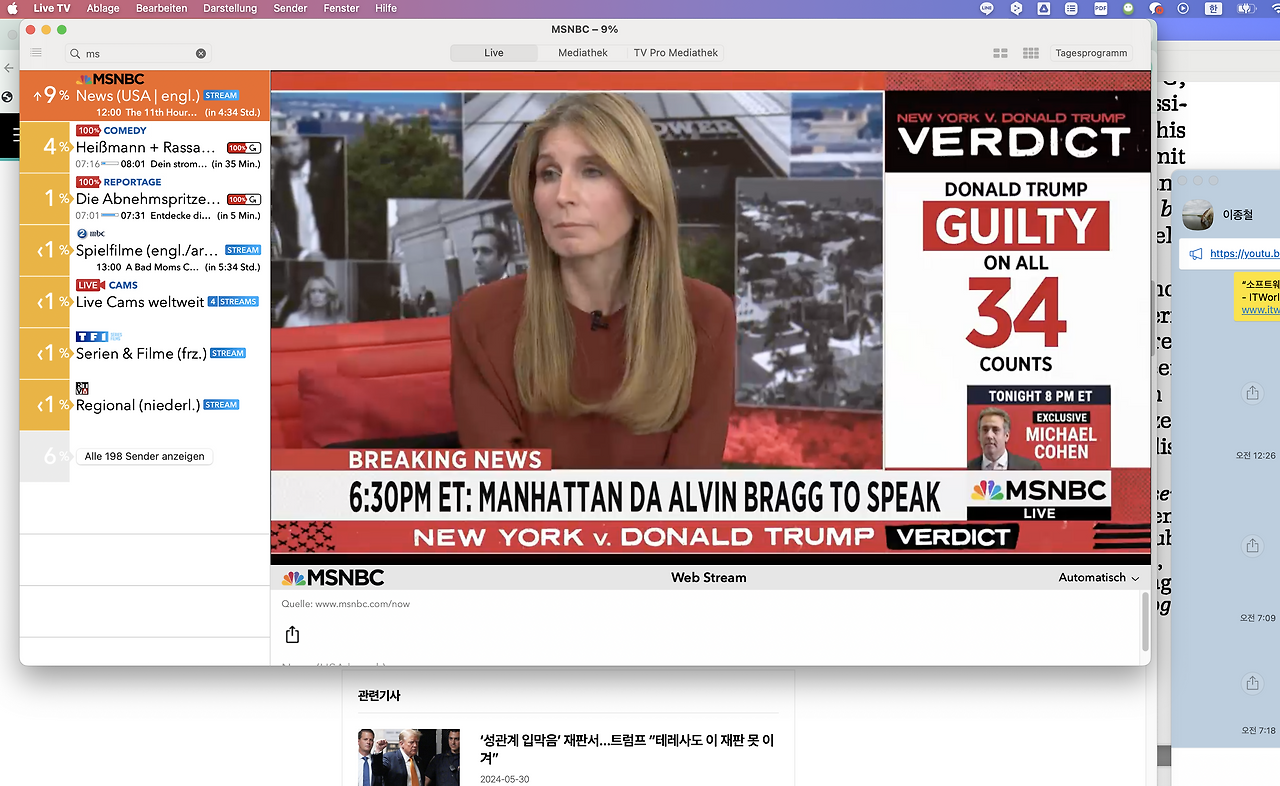This screenshot has width=1280, height=786.
Task: Open the Tagesprogramm view
Action: tap(1091, 53)
